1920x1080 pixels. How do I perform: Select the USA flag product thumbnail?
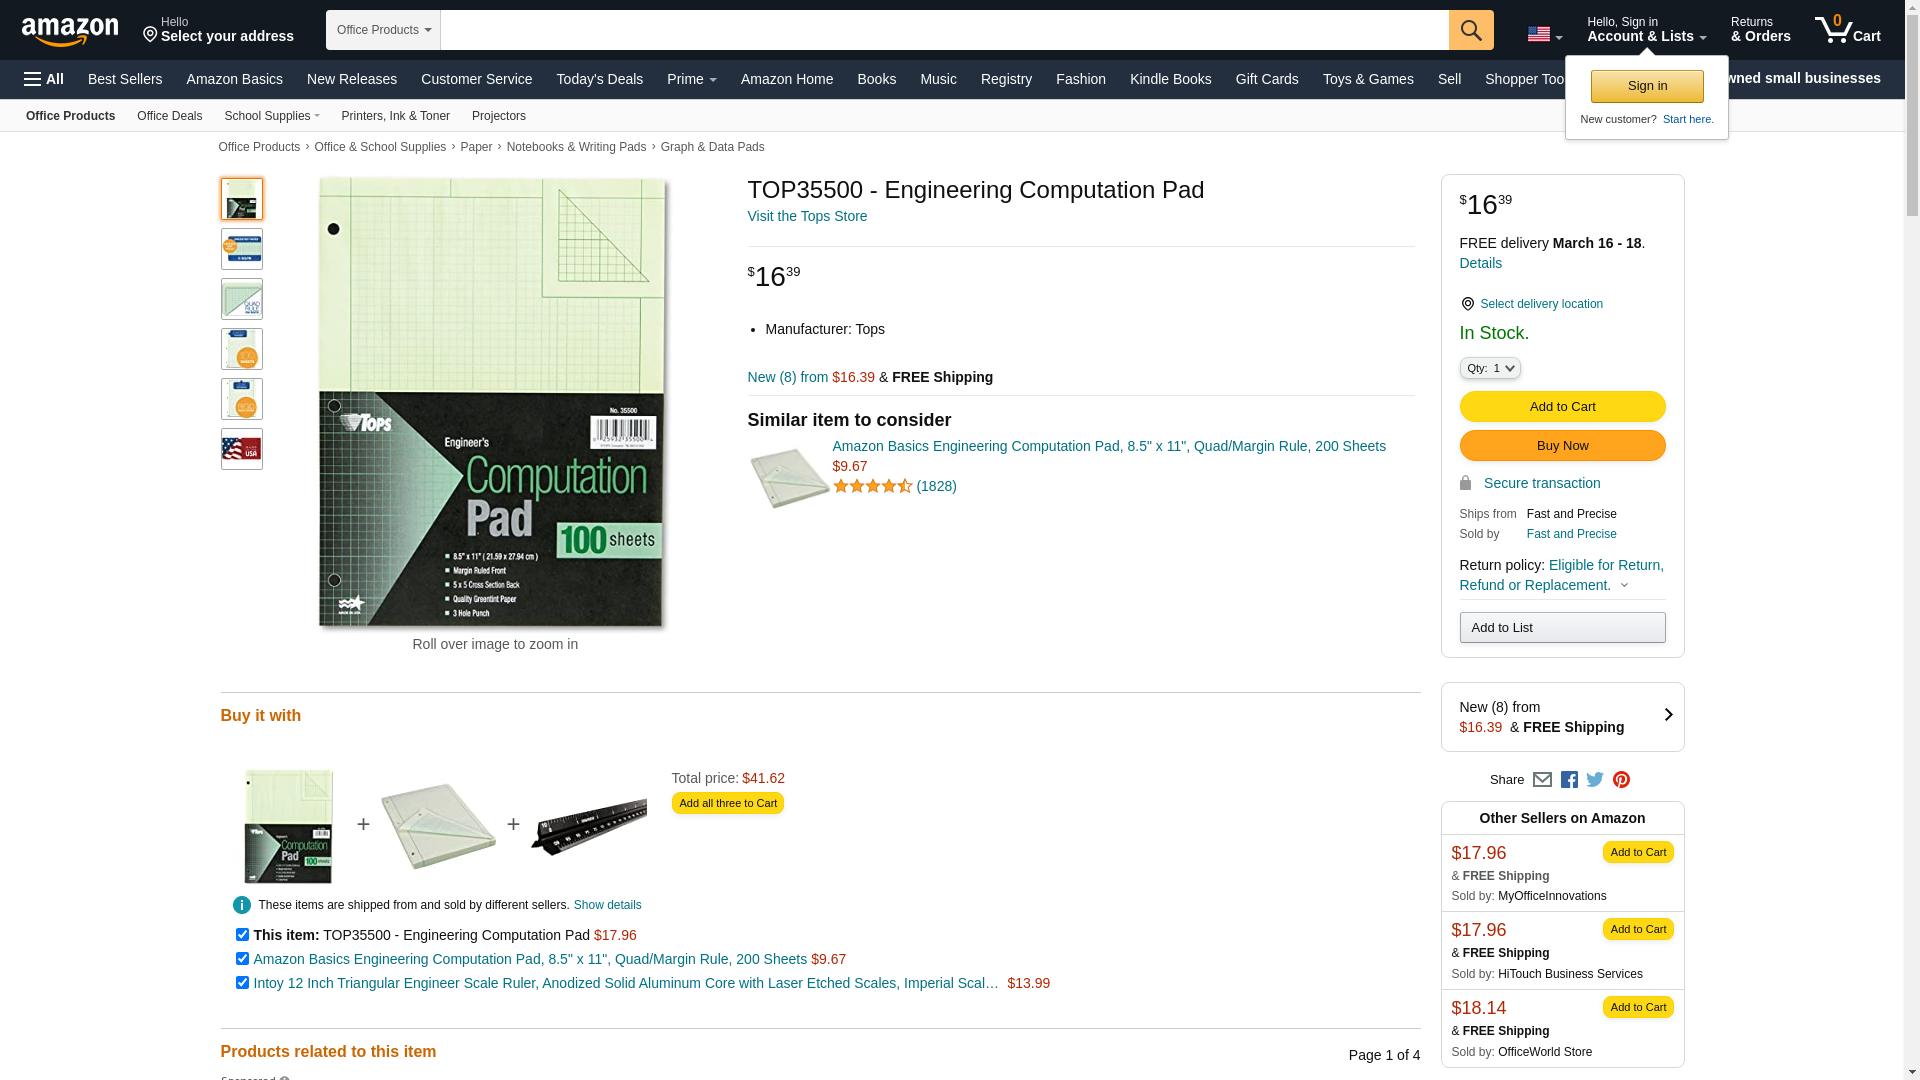point(242,449)
